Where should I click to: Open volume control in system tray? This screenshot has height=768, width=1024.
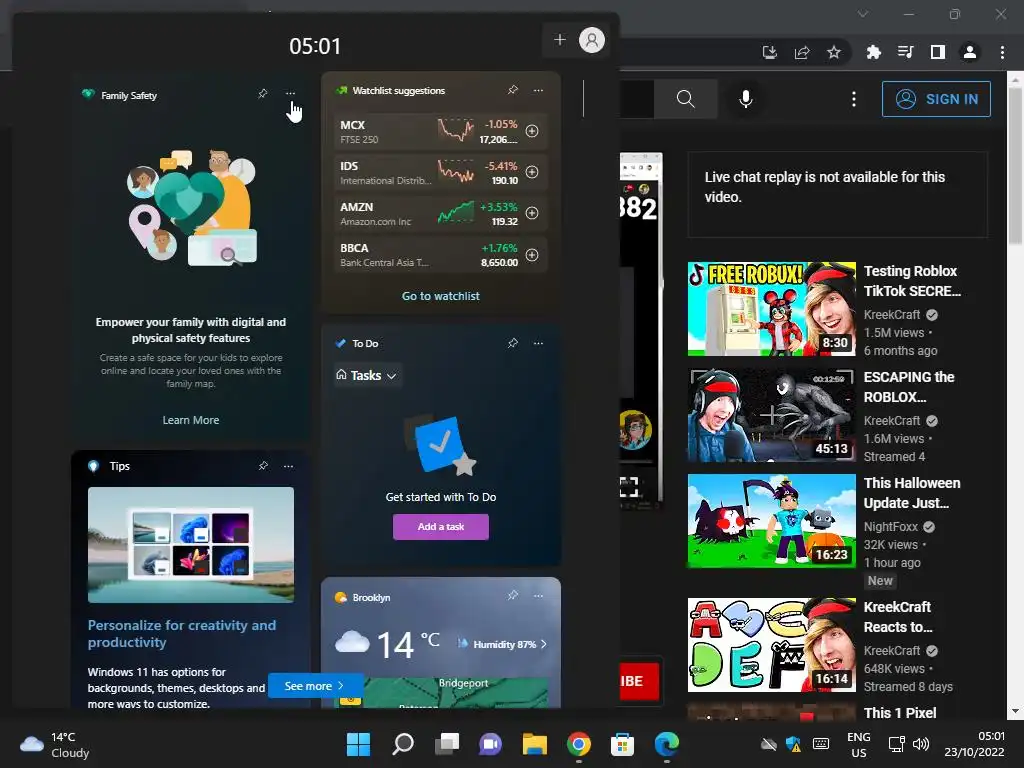pyautogui.click(x=921, y=744)
